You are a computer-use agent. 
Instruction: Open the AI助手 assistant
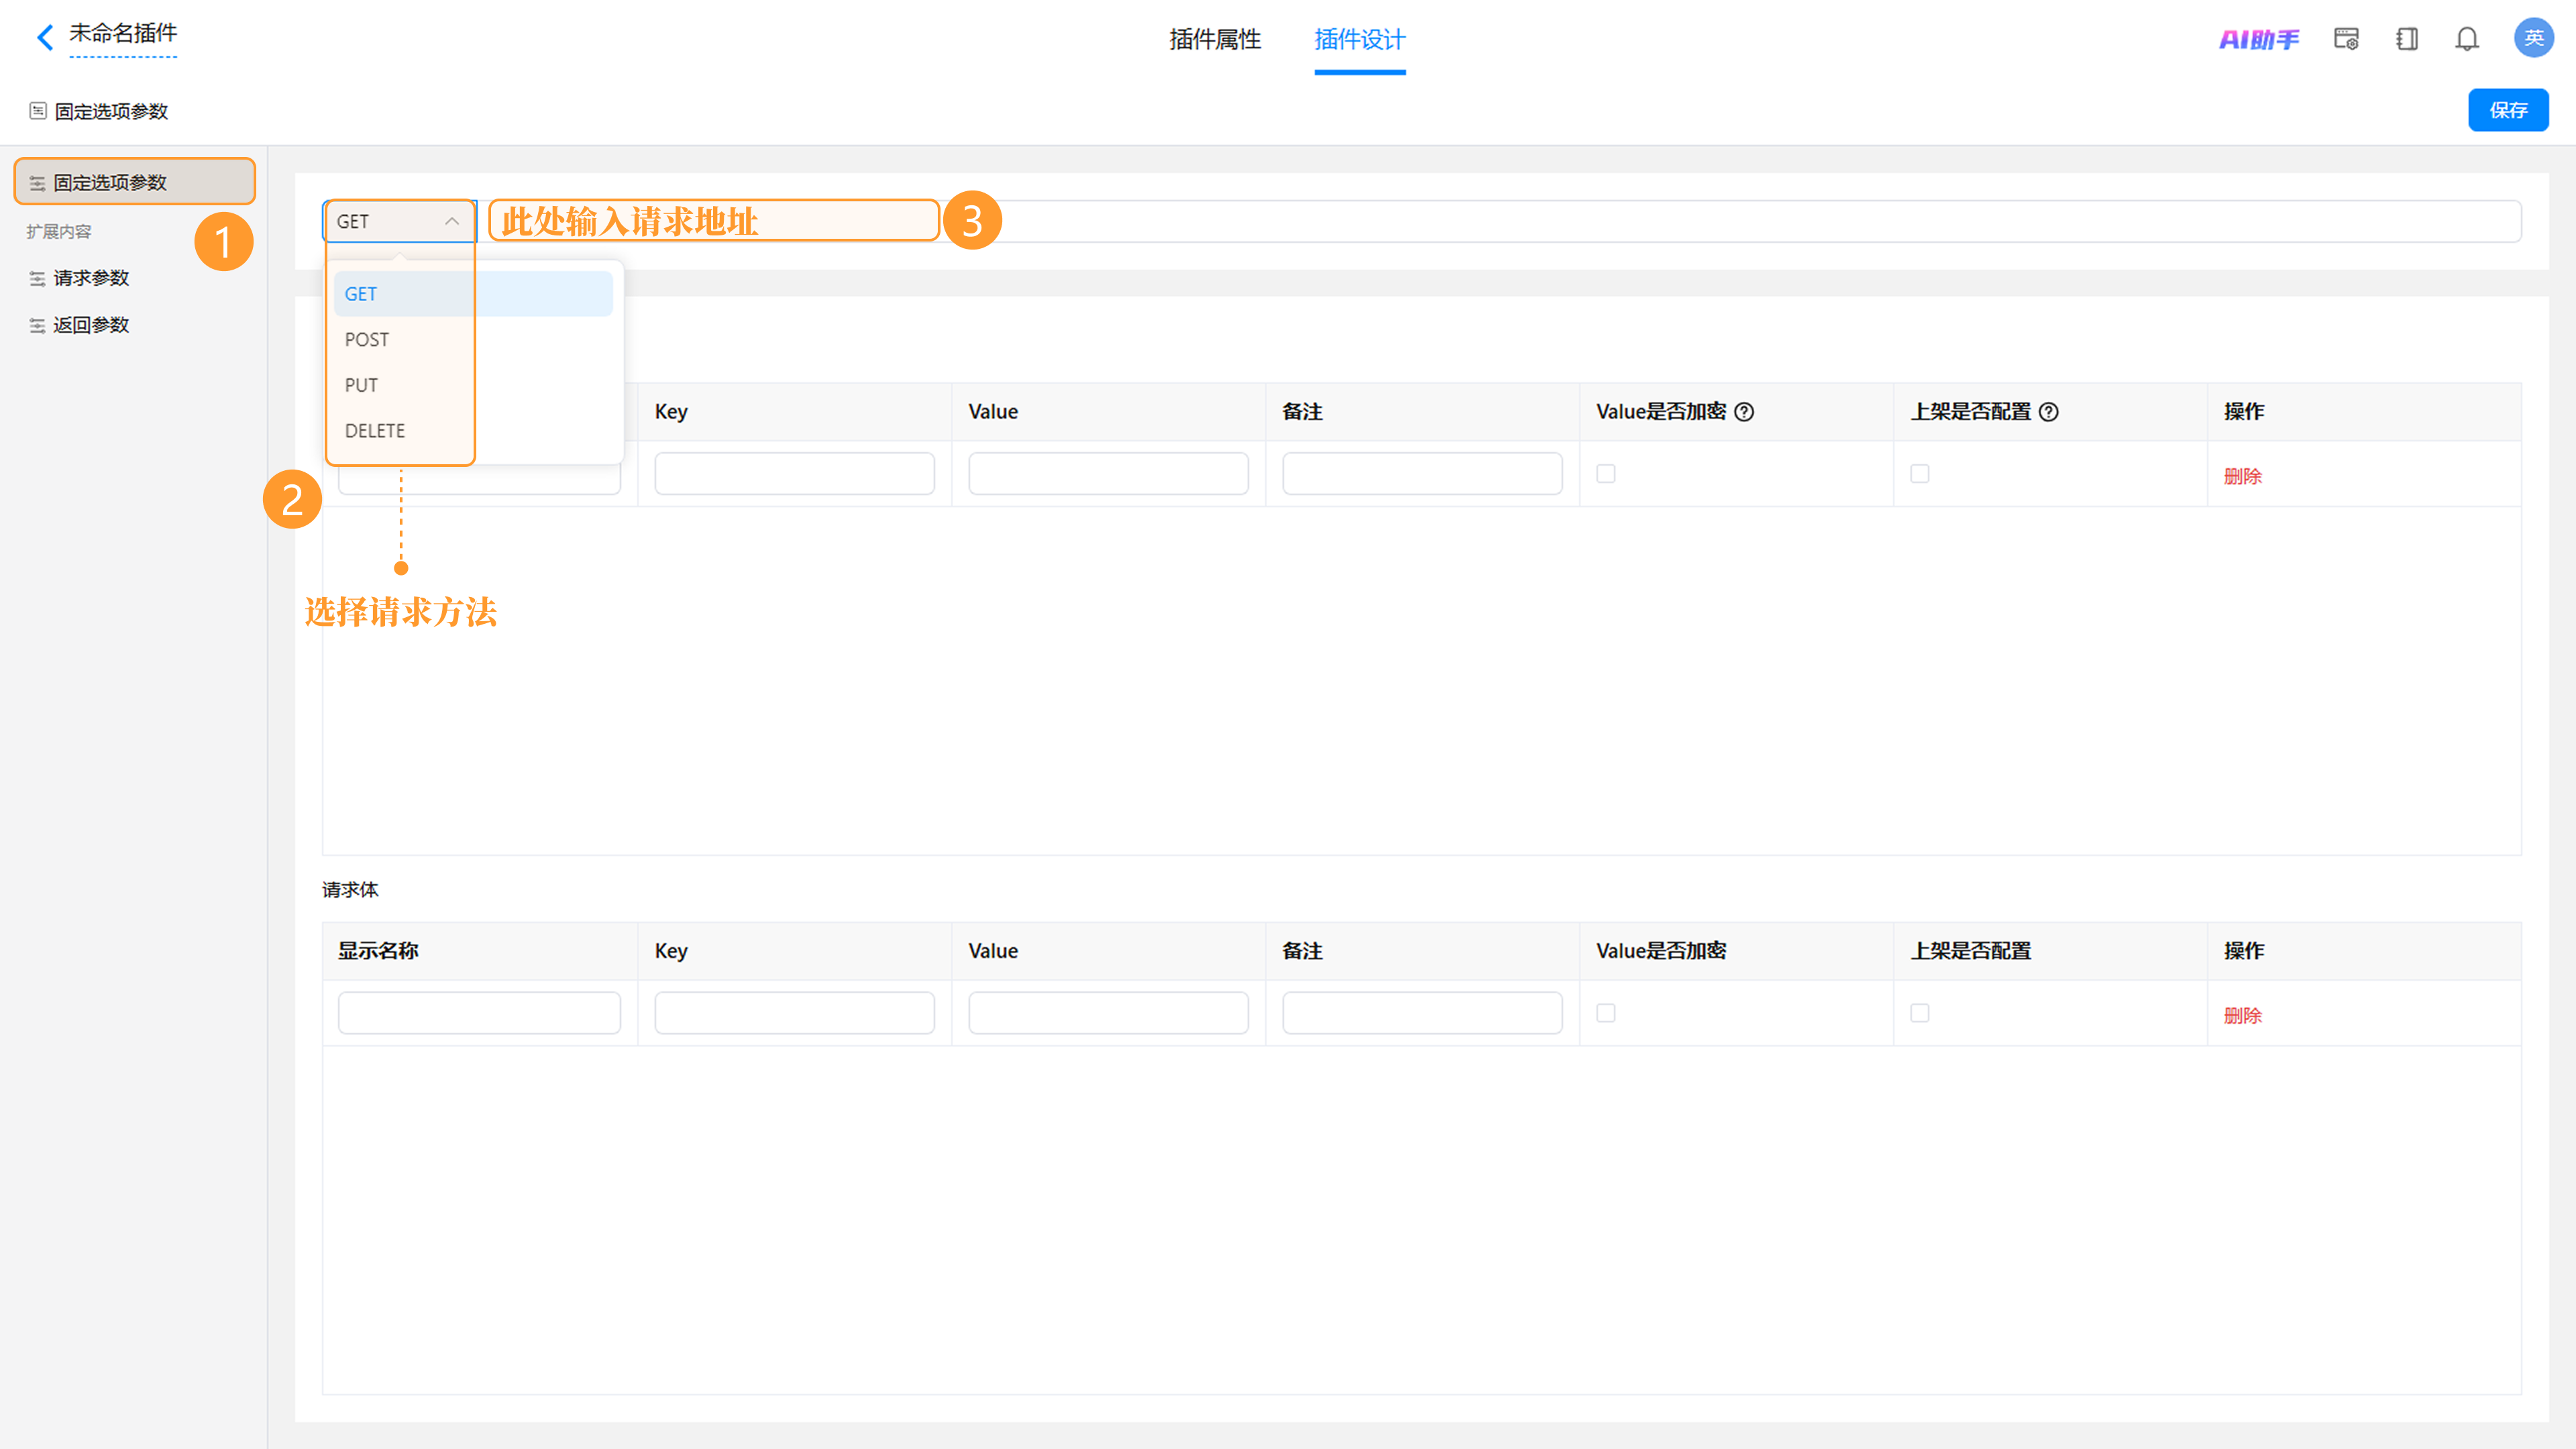[x=2259, y=39]
